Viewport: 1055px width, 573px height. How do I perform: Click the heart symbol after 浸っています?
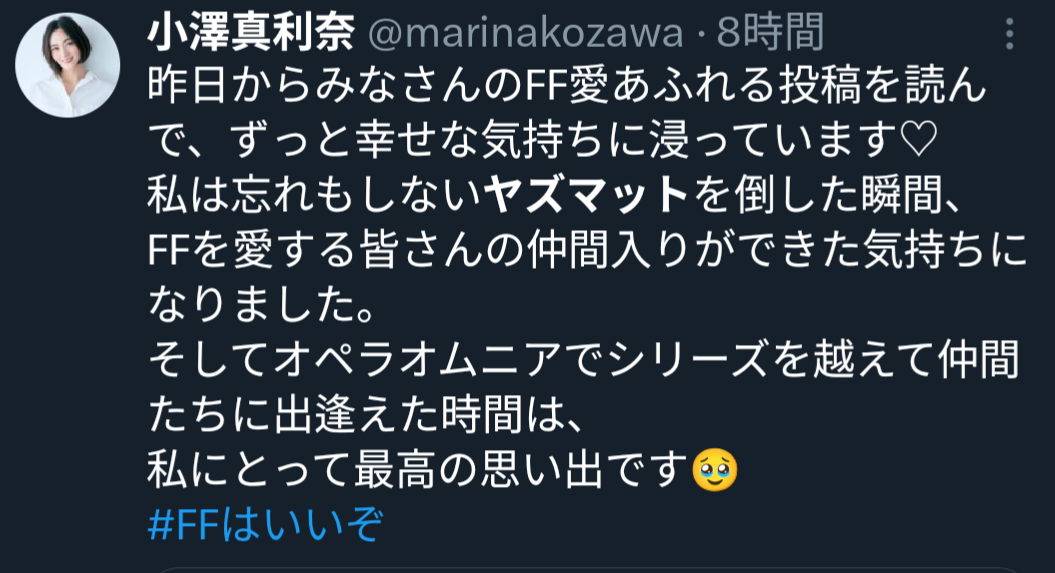pos(918,140)
